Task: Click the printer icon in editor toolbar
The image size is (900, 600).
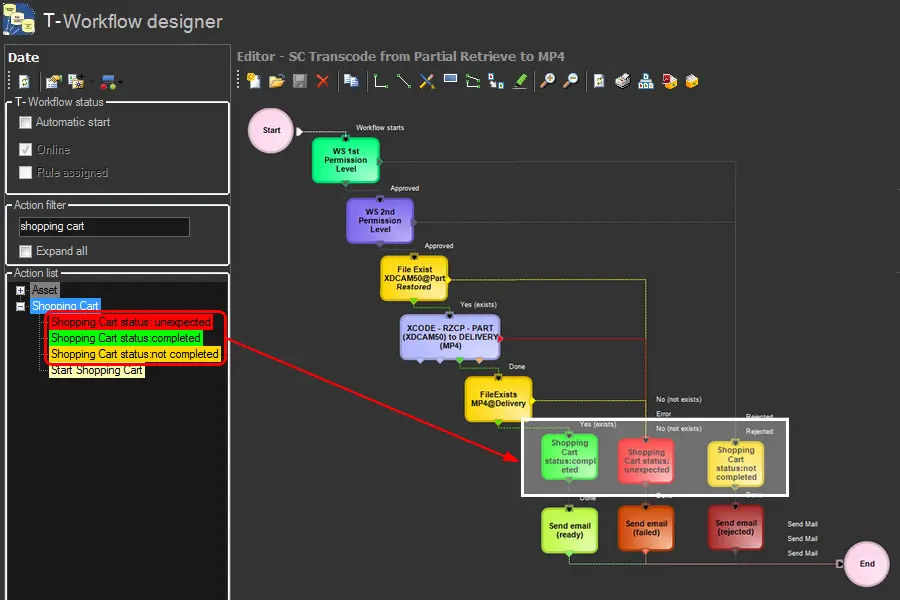Action: 622,81
